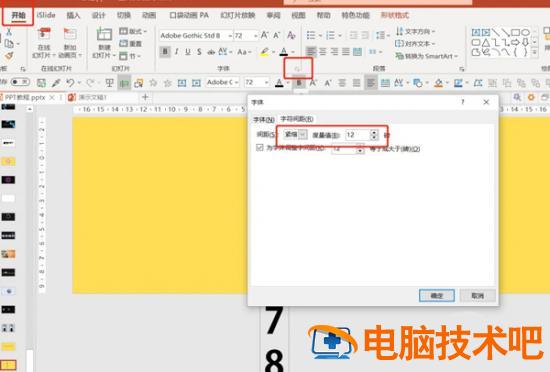550x372 pixels.
Task: Select the oval shape in shapes gallery
Action: (525, 33)
